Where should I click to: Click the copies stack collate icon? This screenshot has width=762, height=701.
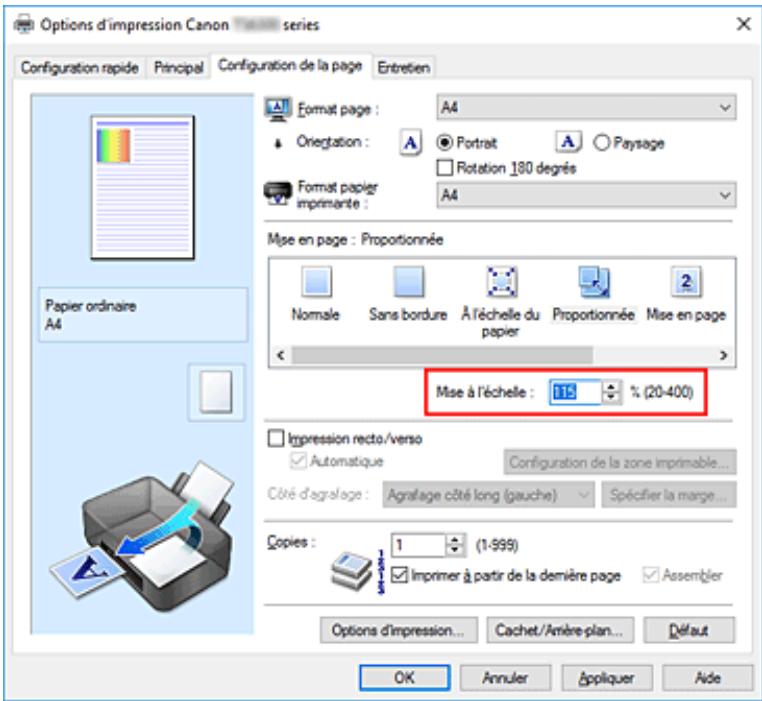point(351,571)
